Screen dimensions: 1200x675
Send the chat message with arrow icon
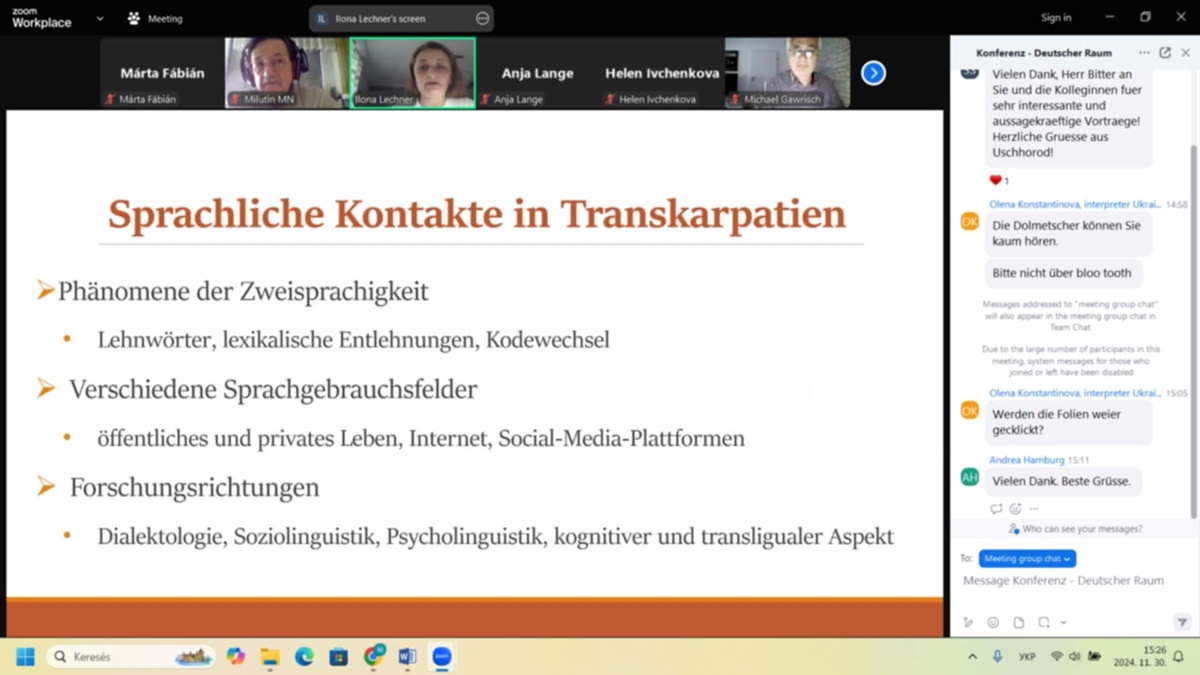coord(1181,622)
